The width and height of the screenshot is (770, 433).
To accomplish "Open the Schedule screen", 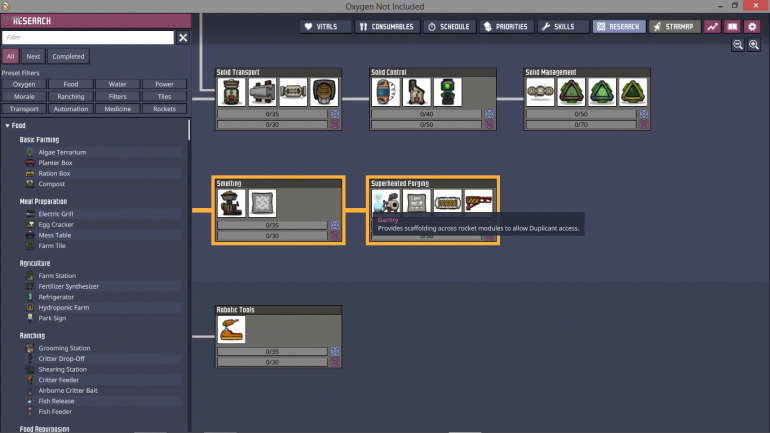I will click(x=449, y=27).
